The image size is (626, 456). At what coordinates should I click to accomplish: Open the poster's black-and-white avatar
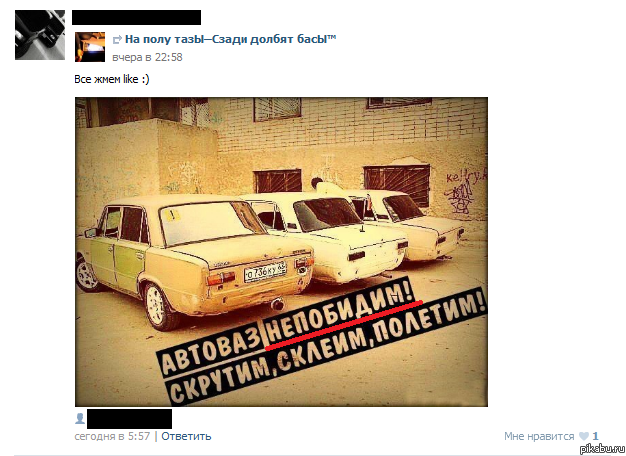pos(40,35)
